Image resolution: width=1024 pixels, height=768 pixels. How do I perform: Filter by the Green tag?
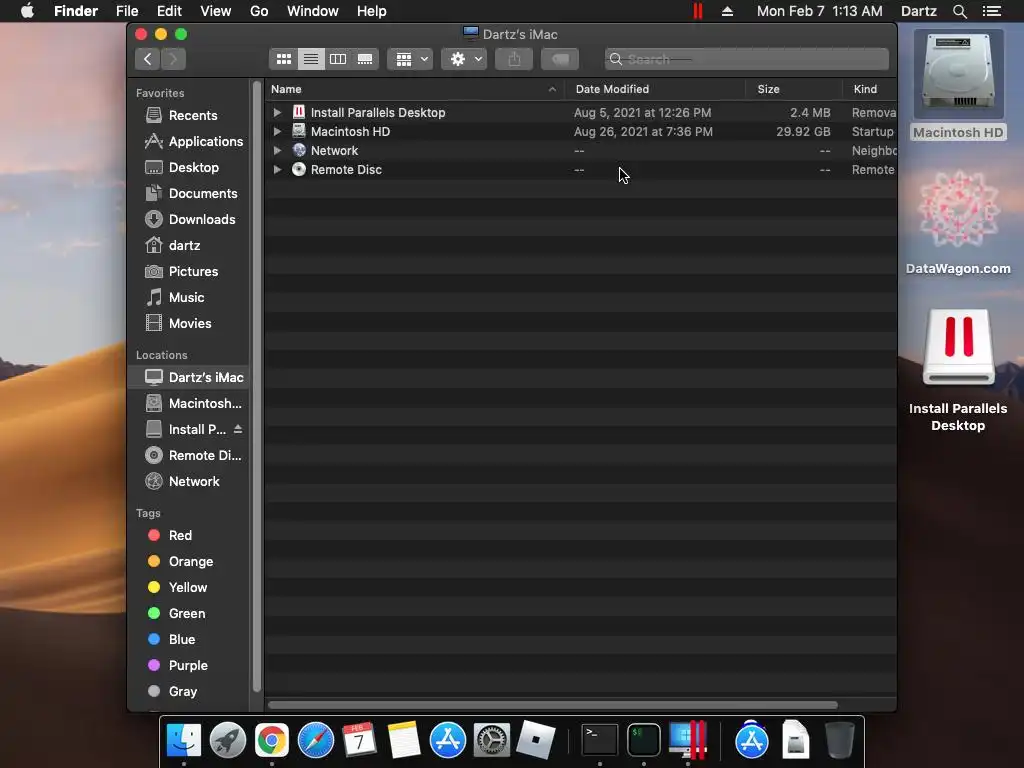point(188,614)
